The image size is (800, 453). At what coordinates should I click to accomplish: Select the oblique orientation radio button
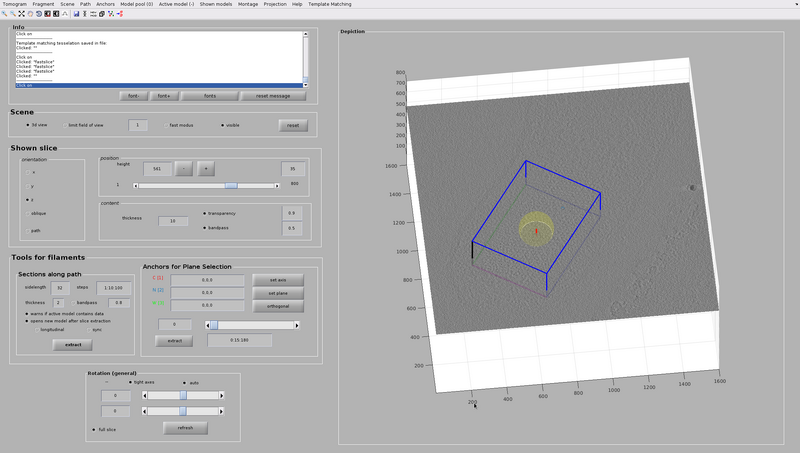27,213
